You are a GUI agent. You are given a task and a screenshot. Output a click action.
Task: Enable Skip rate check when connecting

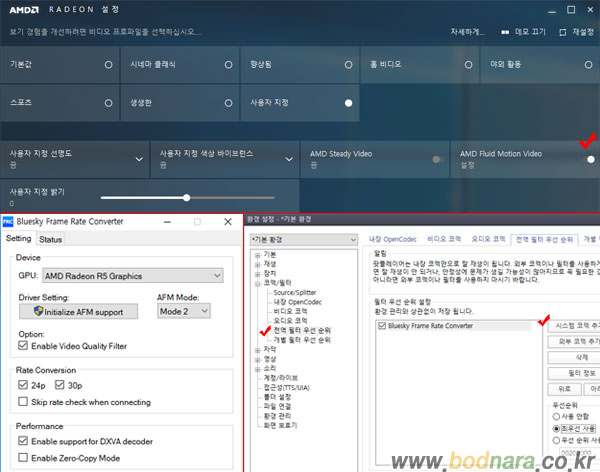[23, 402]
